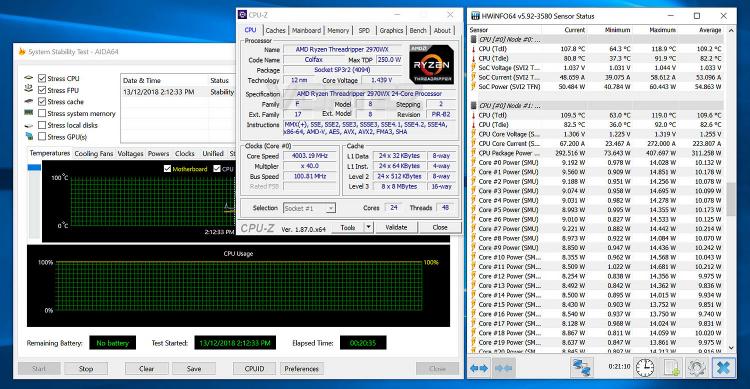The image size is (750, 389).
Task: Click the blue X icon in HWiNFO toolbar
Action: pyautogui.click(x=723, y=367)
